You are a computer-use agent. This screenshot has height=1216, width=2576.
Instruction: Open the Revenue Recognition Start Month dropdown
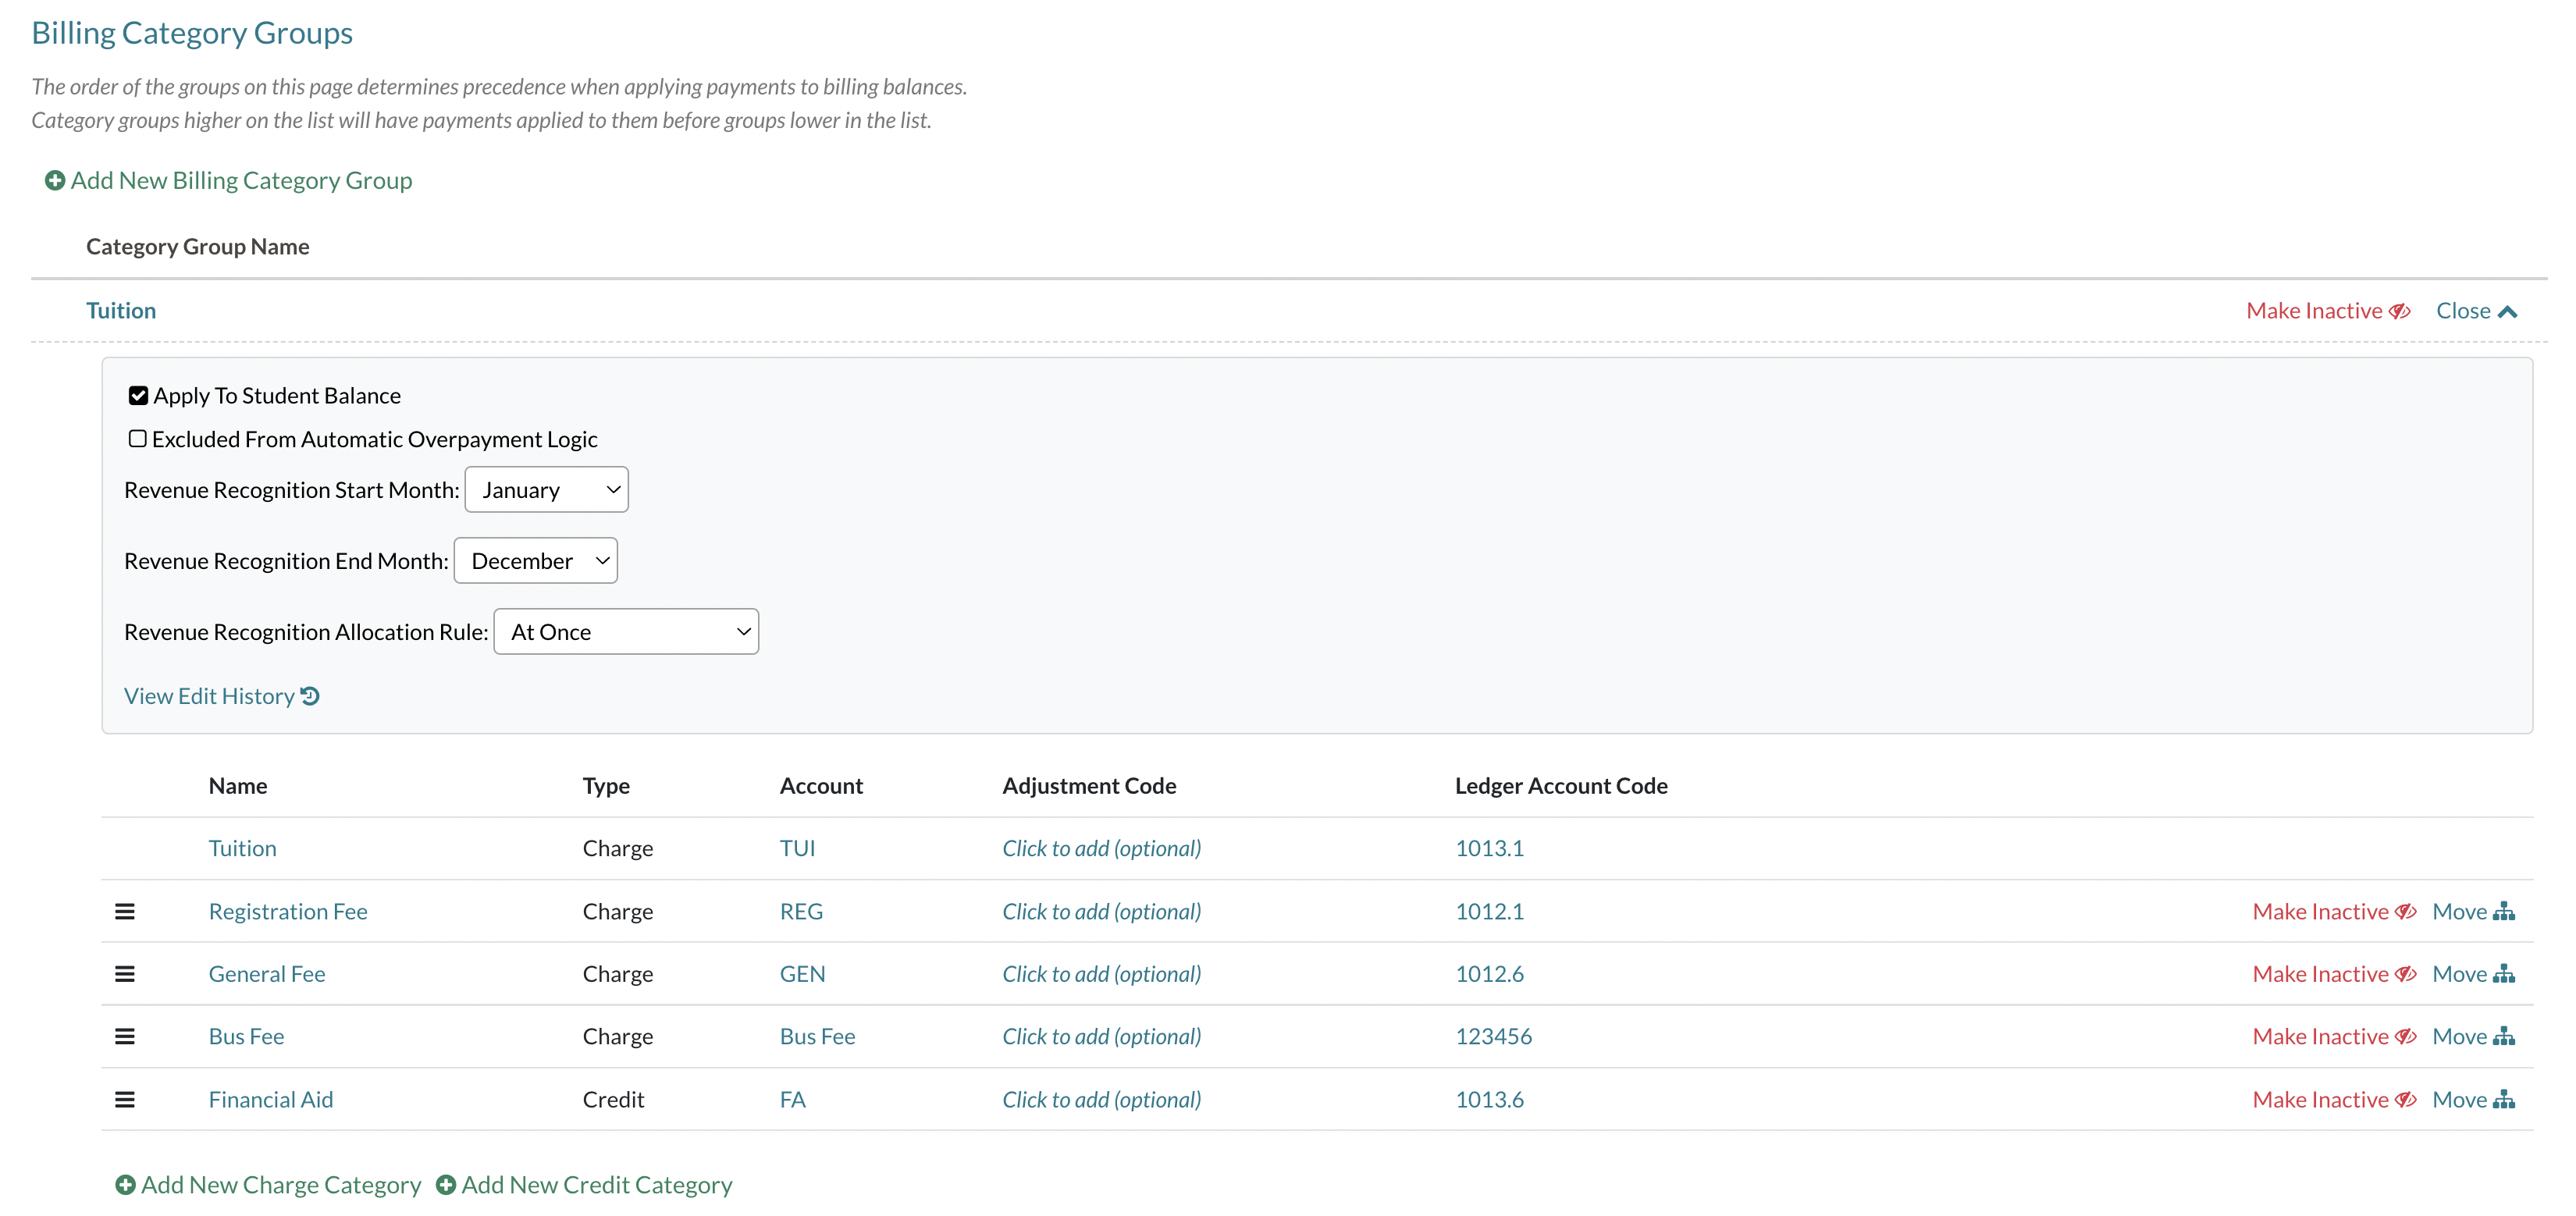pyautogui.click(x=546, y=489)
